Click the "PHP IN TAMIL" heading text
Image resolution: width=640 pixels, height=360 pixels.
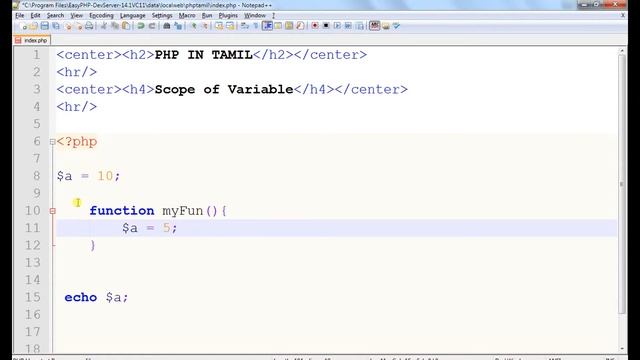204,55
